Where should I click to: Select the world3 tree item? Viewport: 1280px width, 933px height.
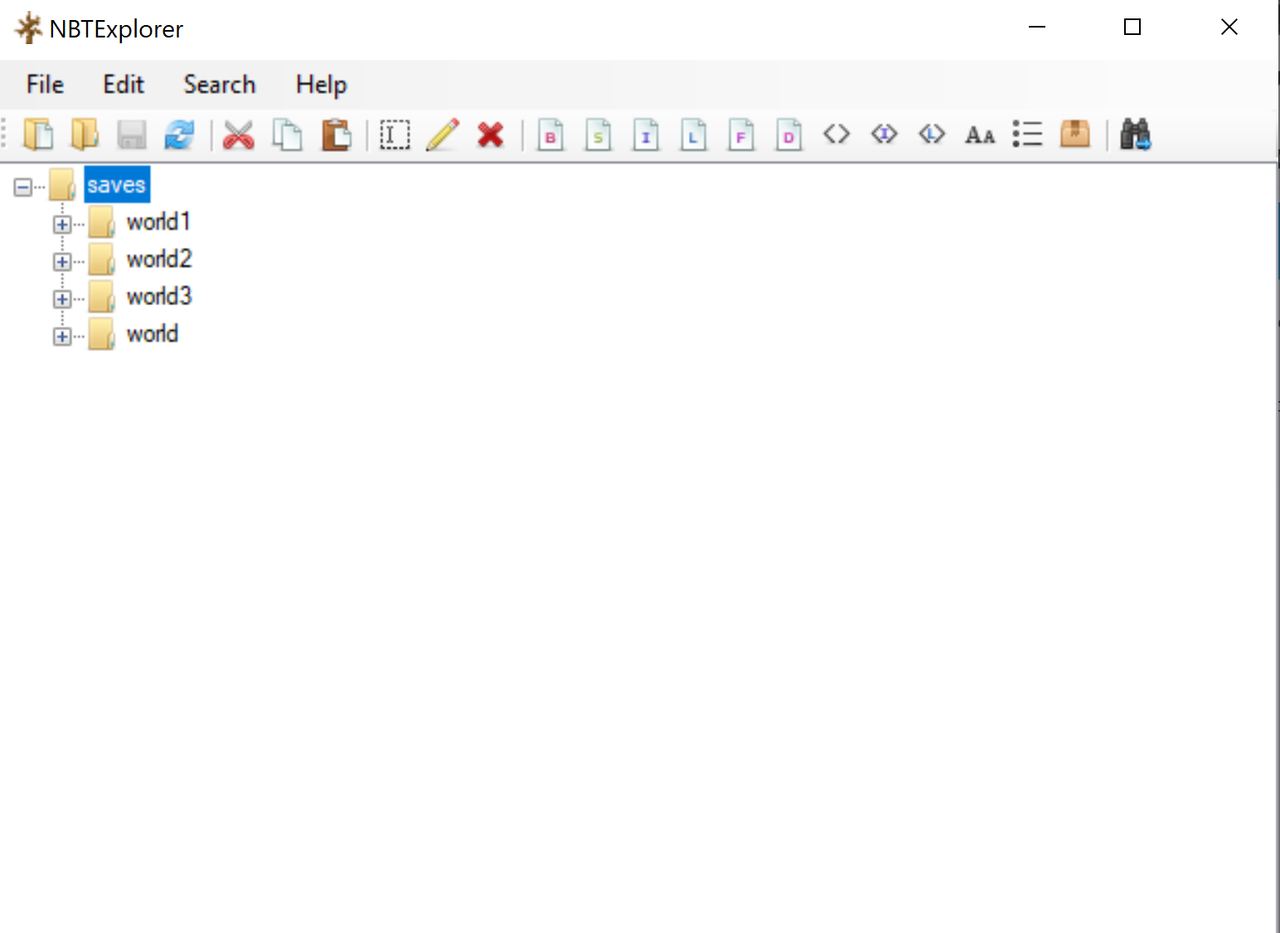(x=159, y=297)
